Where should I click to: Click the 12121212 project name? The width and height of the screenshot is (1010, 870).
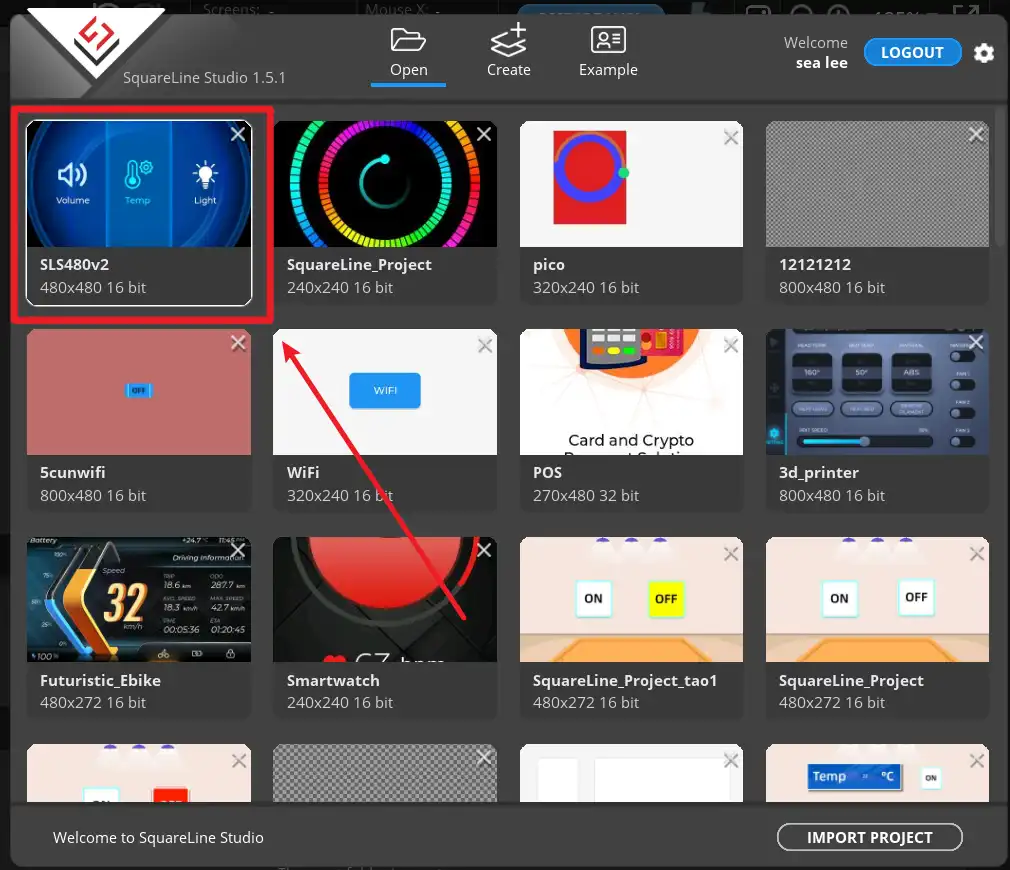coord(815,265)
